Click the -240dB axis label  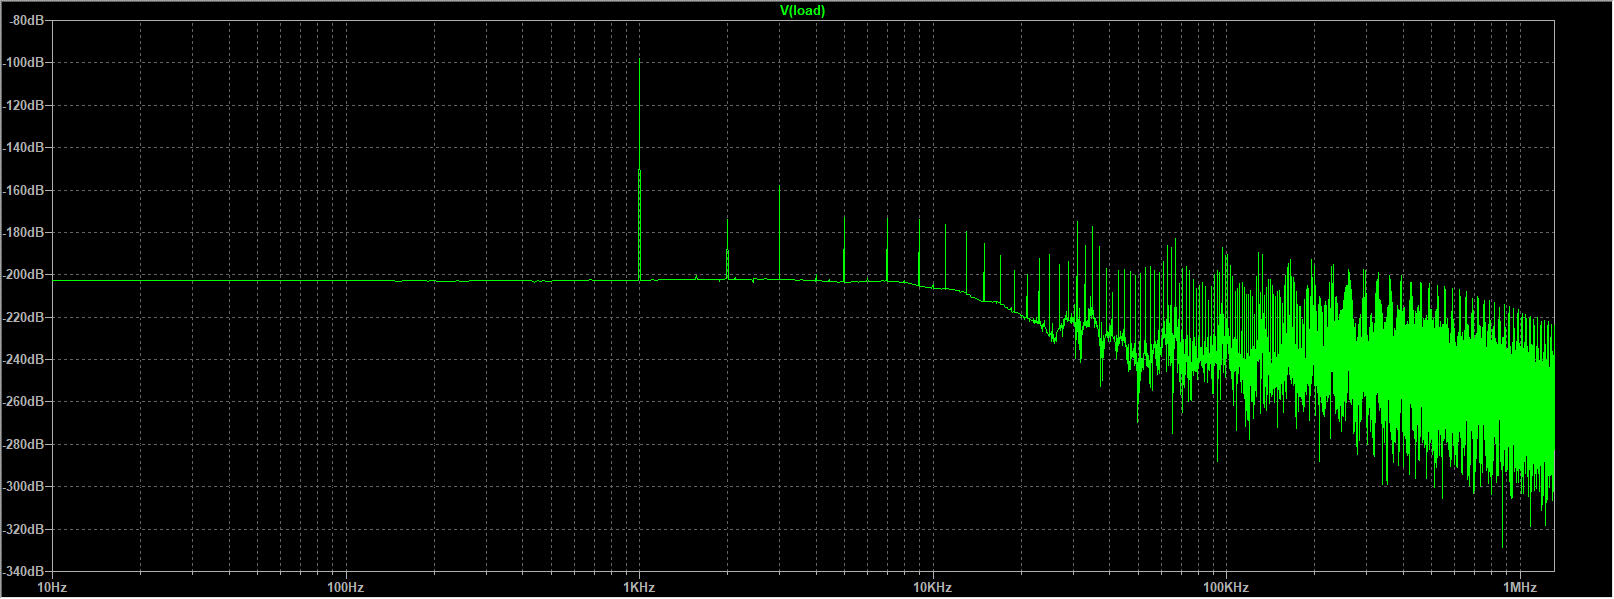point(24,359)
